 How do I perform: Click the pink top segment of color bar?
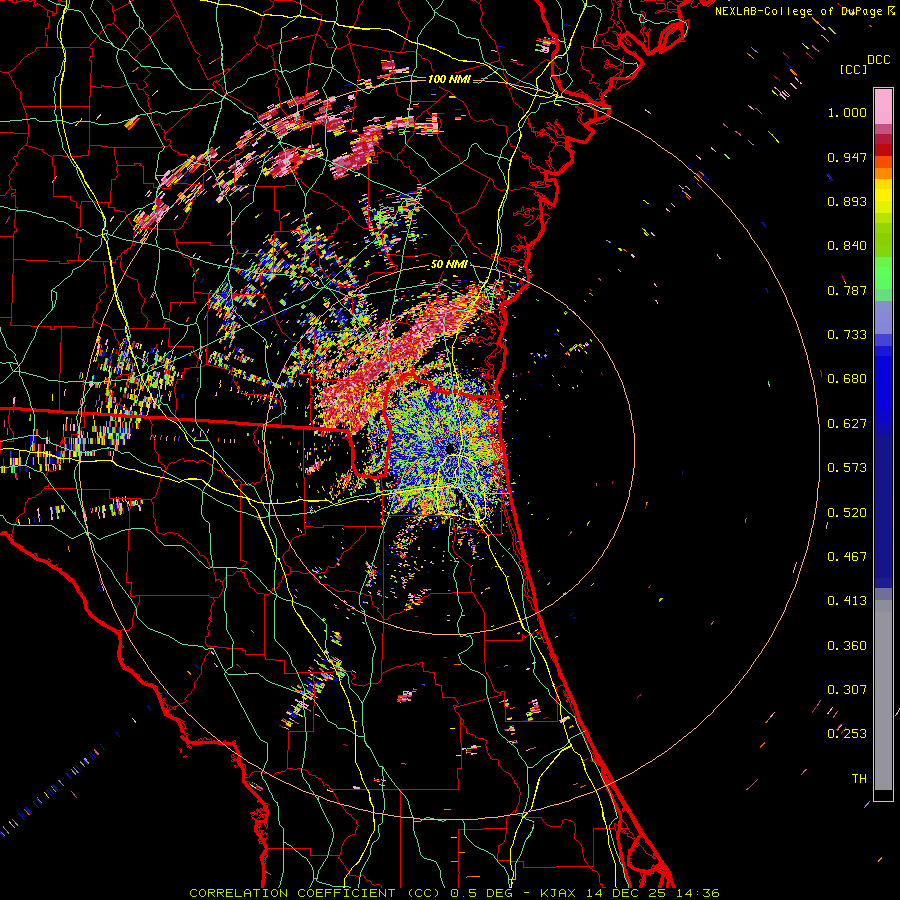(883, 106)
